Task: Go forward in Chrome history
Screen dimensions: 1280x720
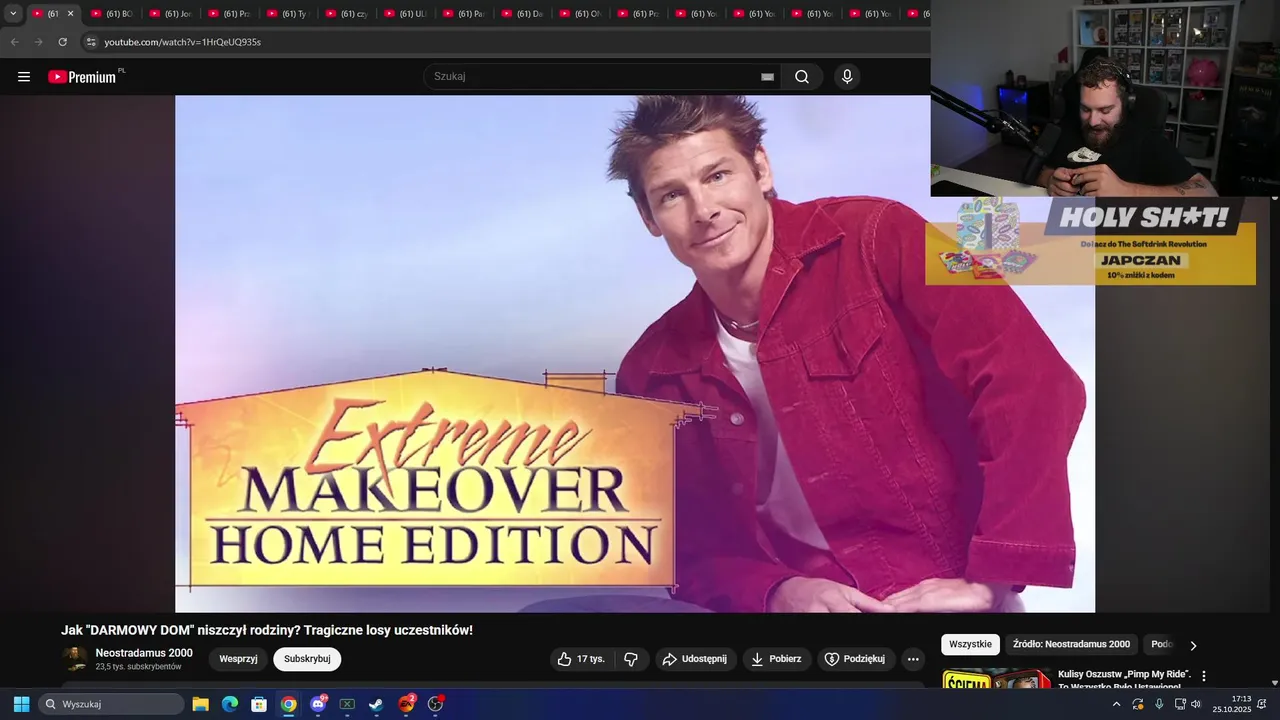Action: [x=38, y=42]
